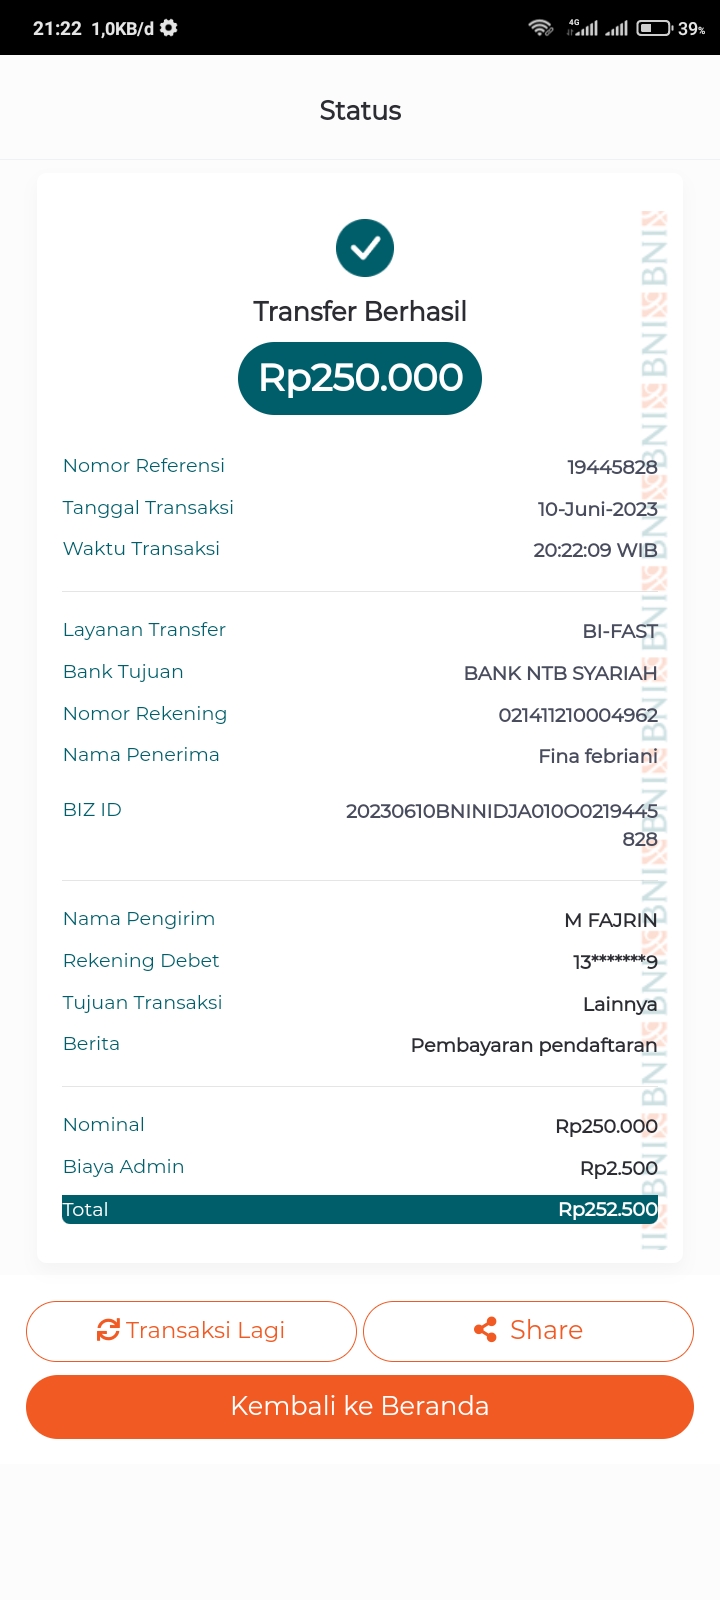Tap the Nomor Referensi value 19445828
This screenshot has height=1600, width=720.
pyautogui.click(x=612, y=467)
